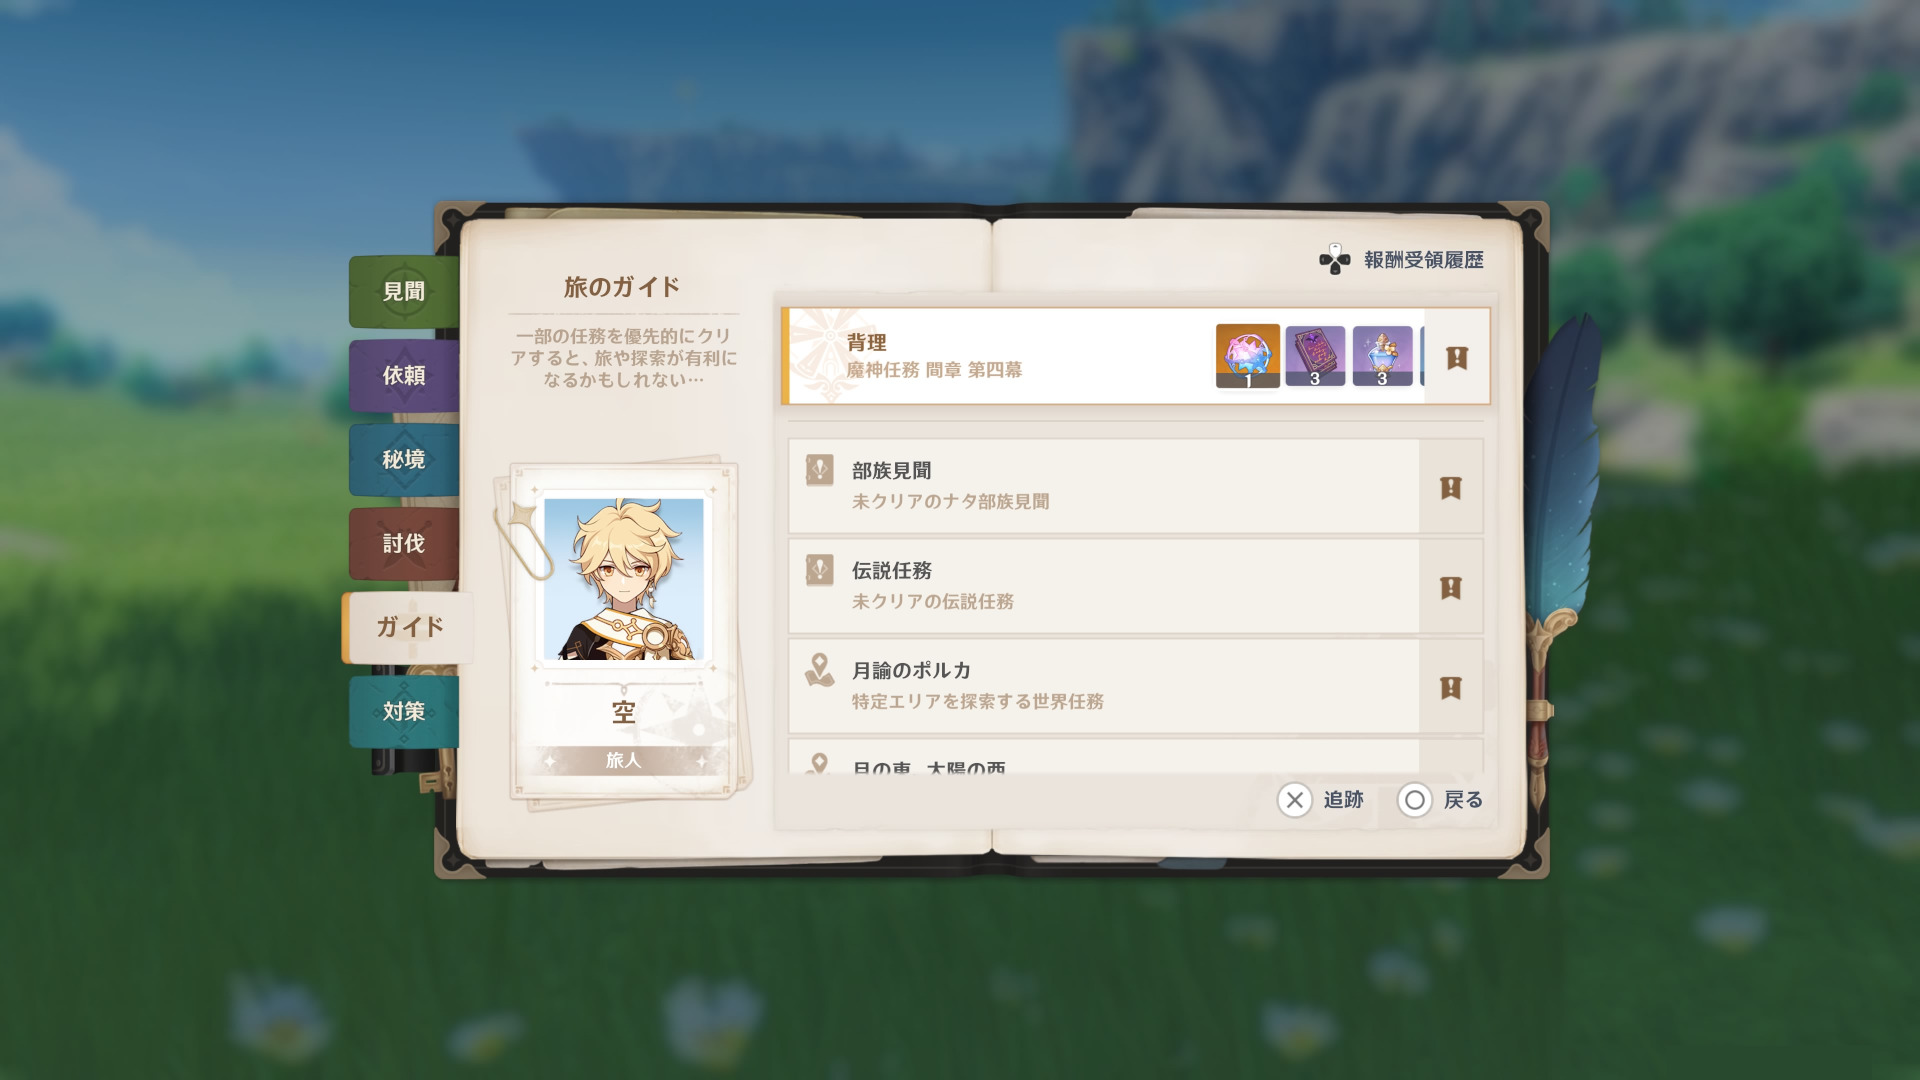The image size is (1920, 1080).
Task: Click the primogem reward icon
Action: [1247, 355]
